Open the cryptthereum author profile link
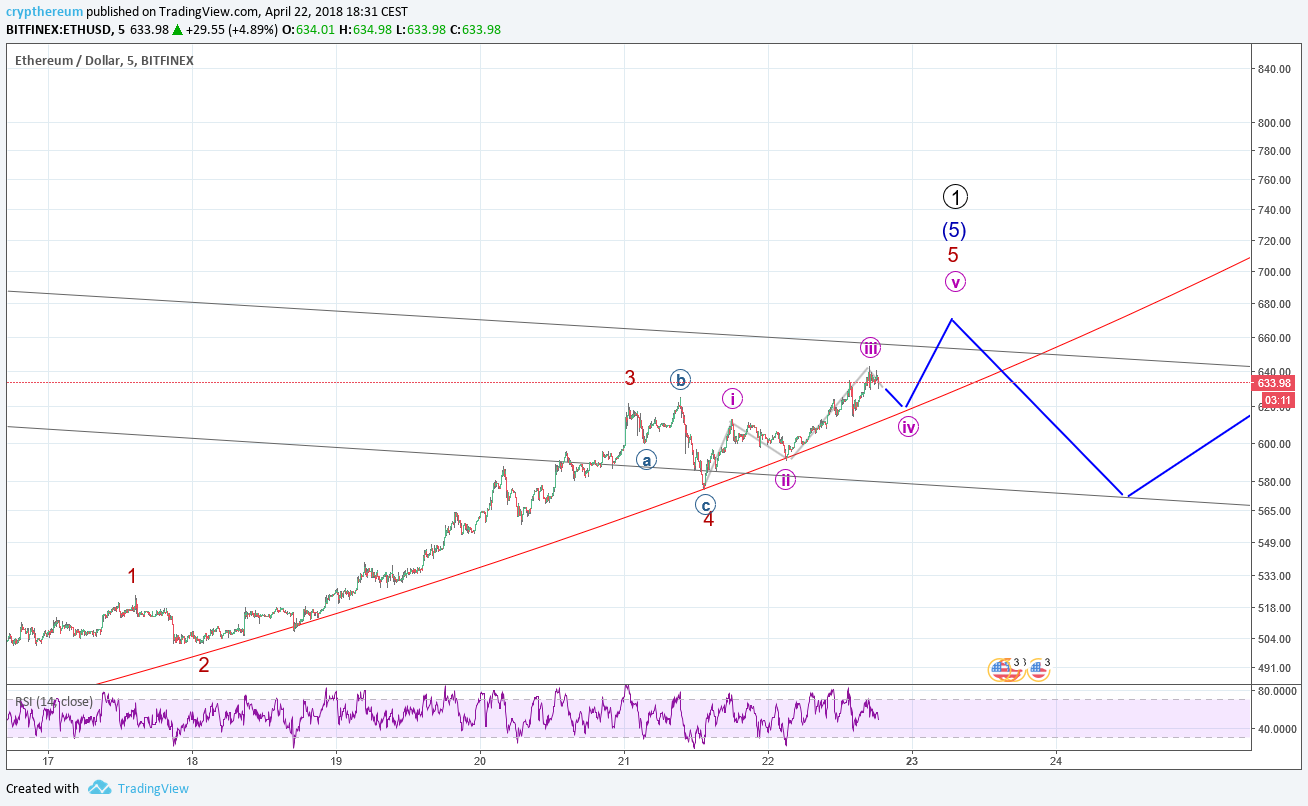This screenshot has height=806, width=1308. point(44,12)
